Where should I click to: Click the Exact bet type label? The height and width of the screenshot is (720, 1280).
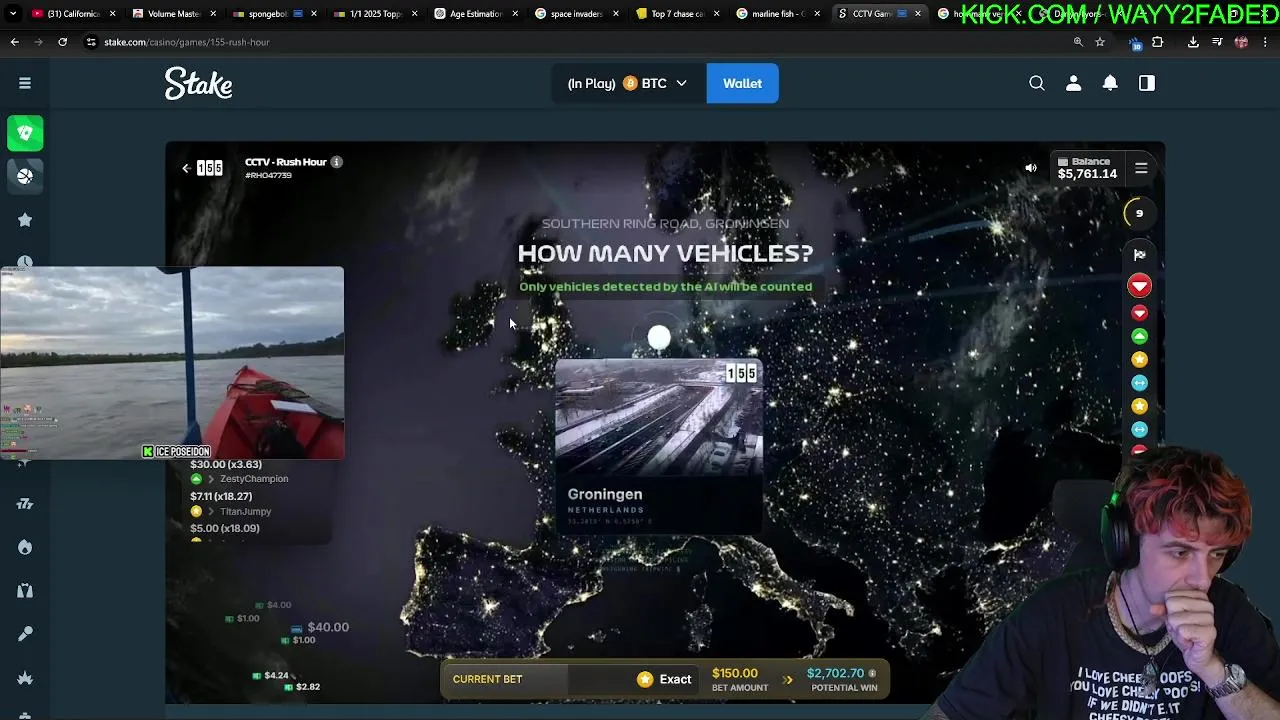(675, 679)
